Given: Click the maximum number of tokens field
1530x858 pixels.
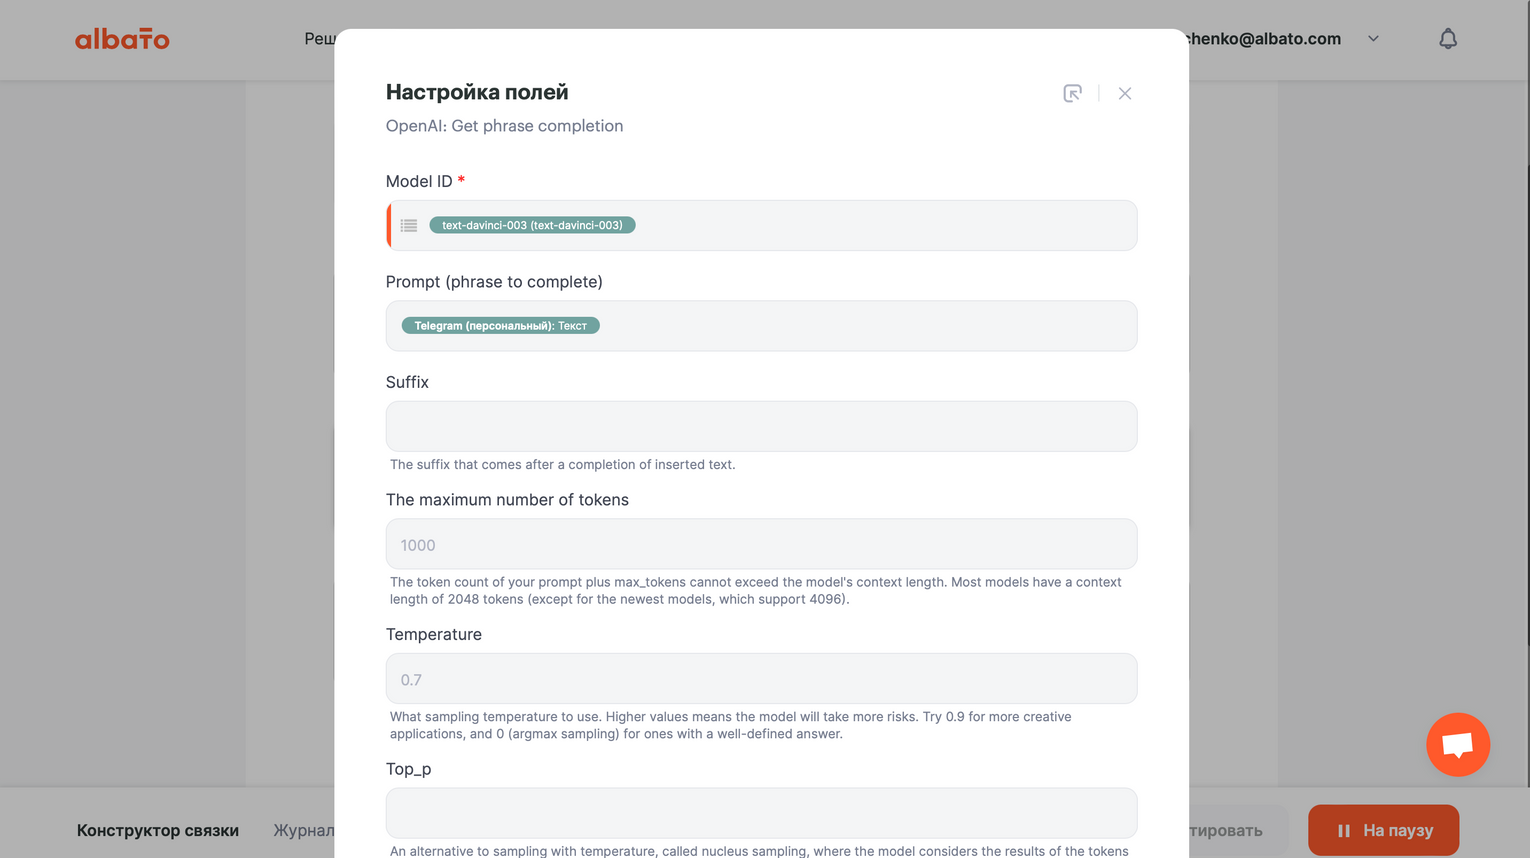Looking at the screenshot, I should pyautogui.click(x=761, y=544).
